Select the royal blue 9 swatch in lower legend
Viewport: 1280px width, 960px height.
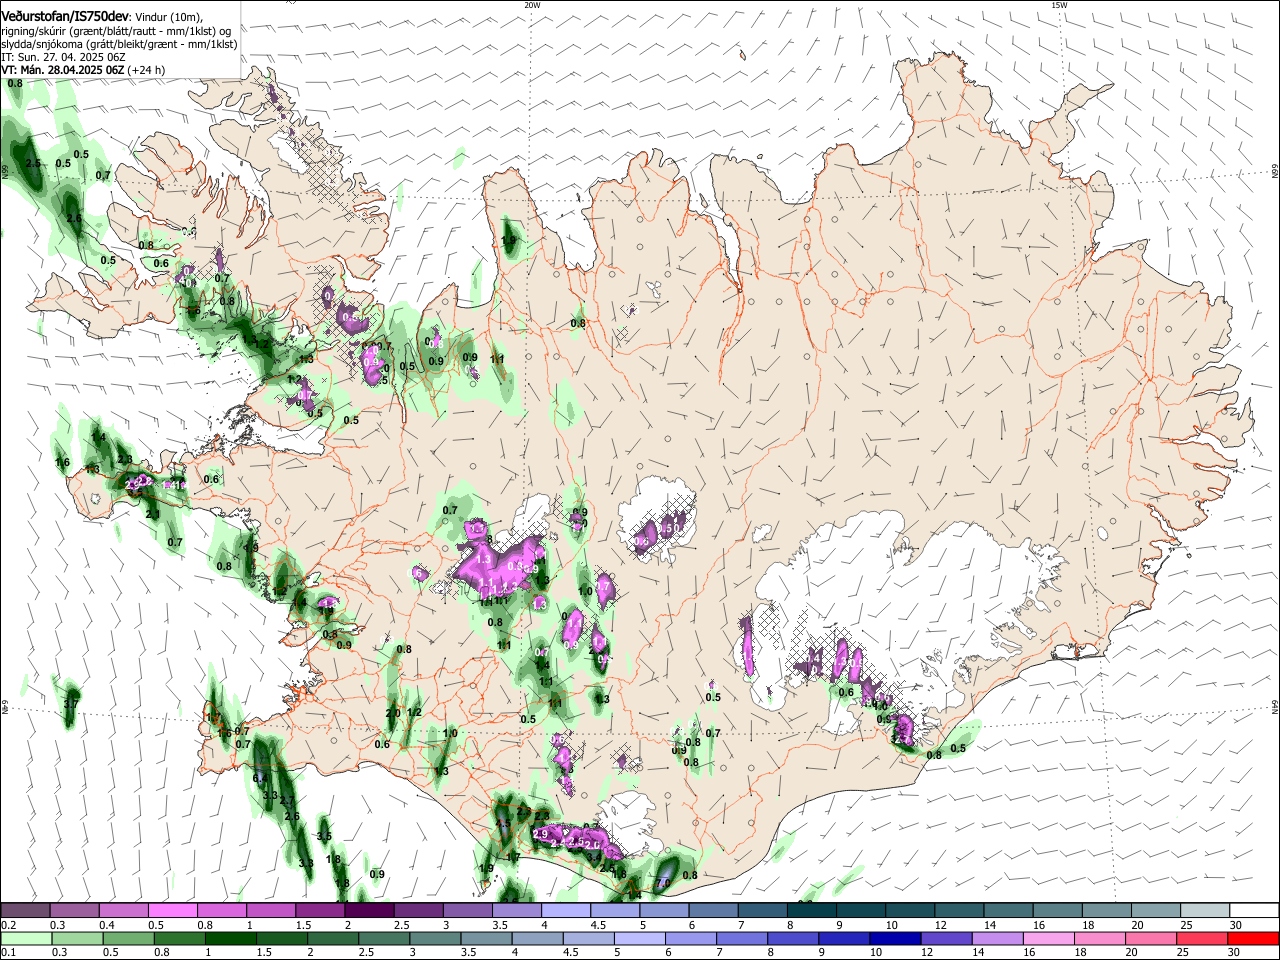point(845,939)
